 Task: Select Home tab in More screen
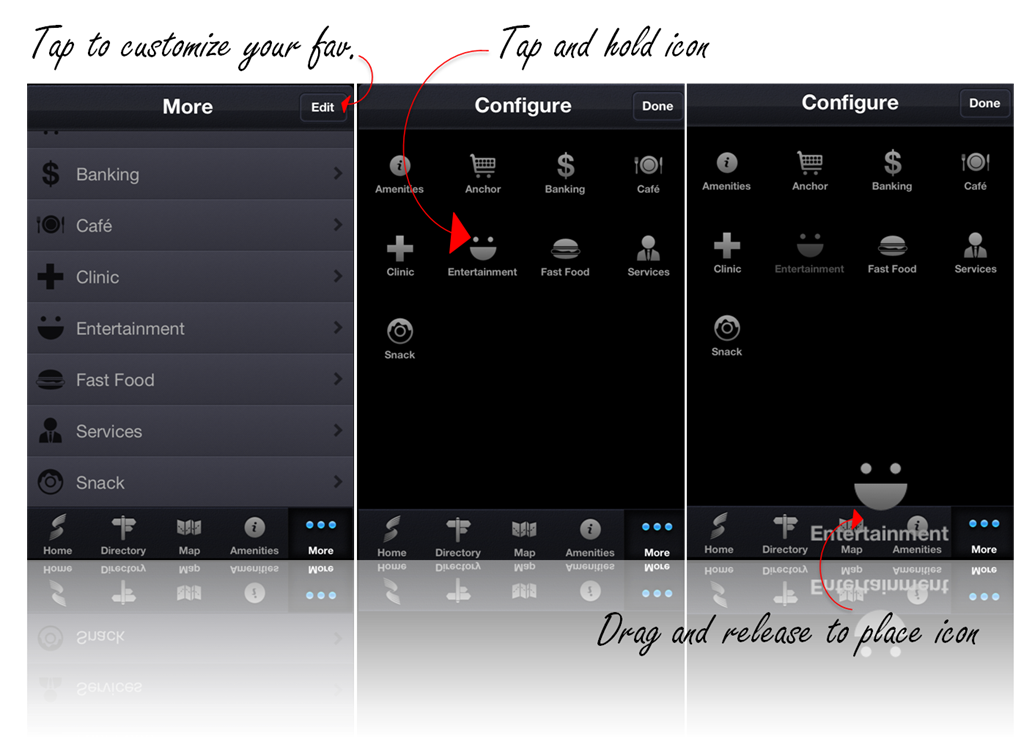pos(57,535)
